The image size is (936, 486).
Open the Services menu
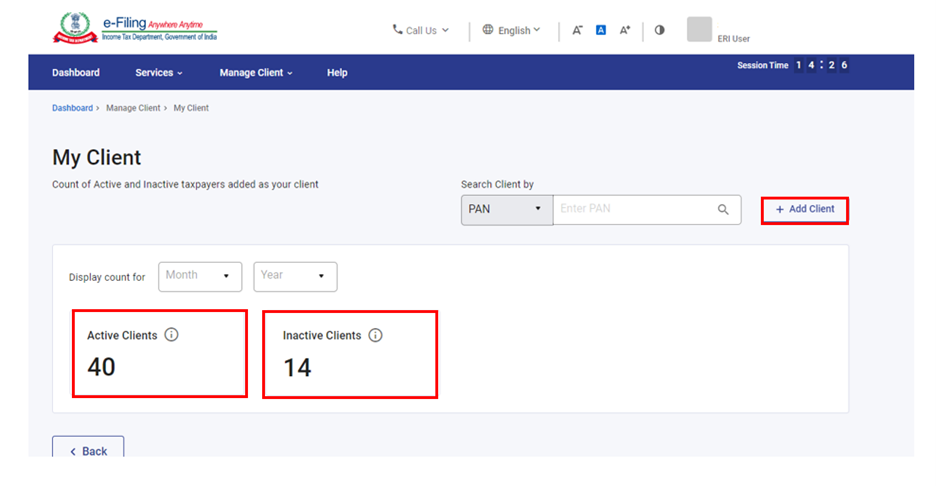click(159, 73)
